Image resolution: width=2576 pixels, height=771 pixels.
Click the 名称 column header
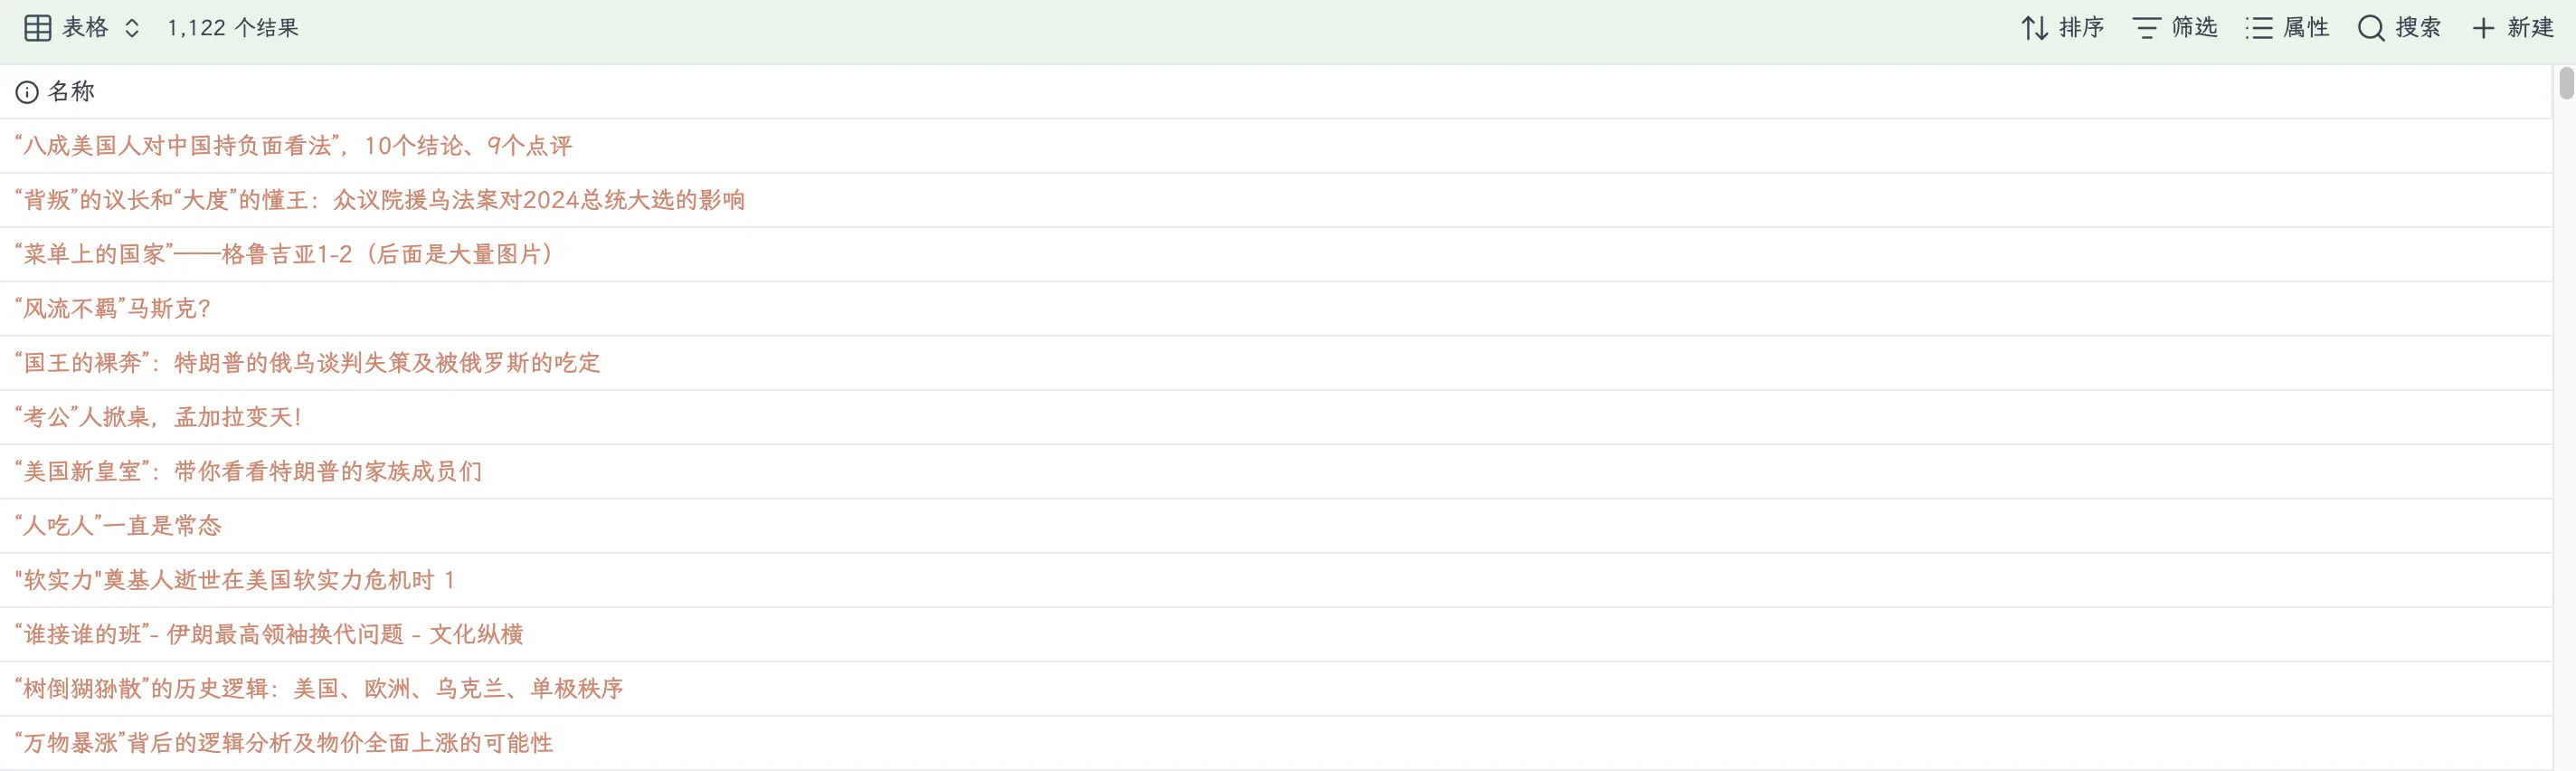click(71, 92)
